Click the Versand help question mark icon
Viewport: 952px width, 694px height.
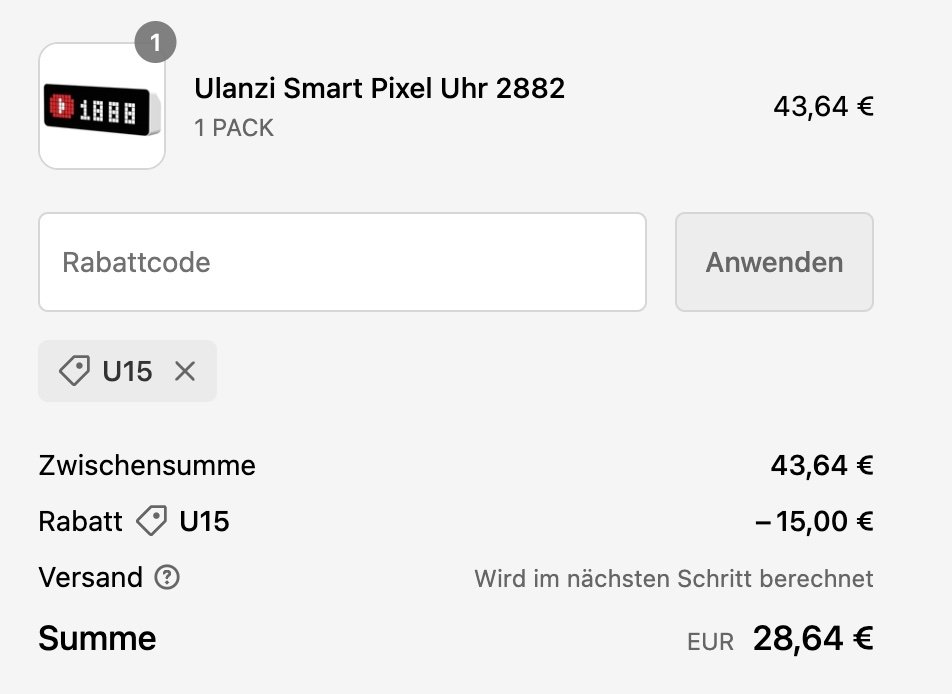(167, 577)
